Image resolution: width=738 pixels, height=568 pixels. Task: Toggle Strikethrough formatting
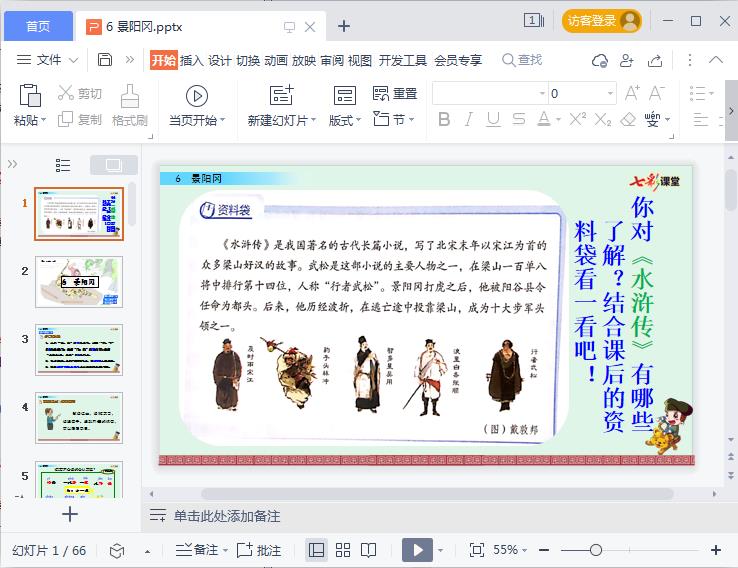pyautogui.click(x=519, y=120)
